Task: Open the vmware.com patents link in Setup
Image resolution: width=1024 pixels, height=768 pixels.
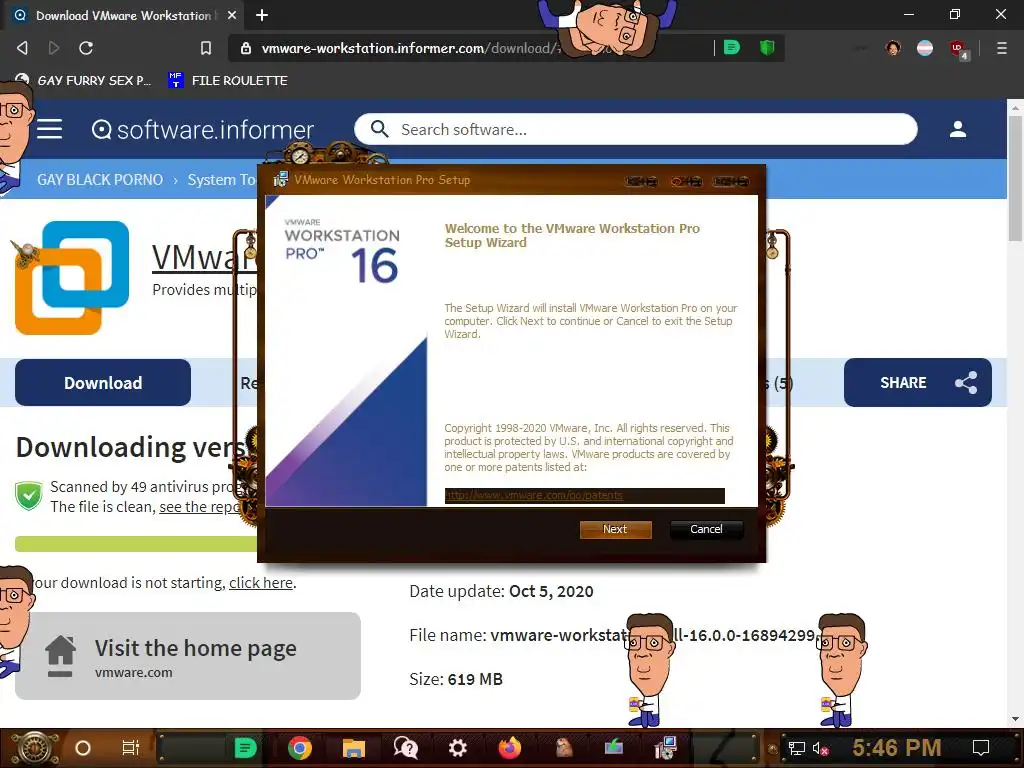Action: tap(534, 496)
